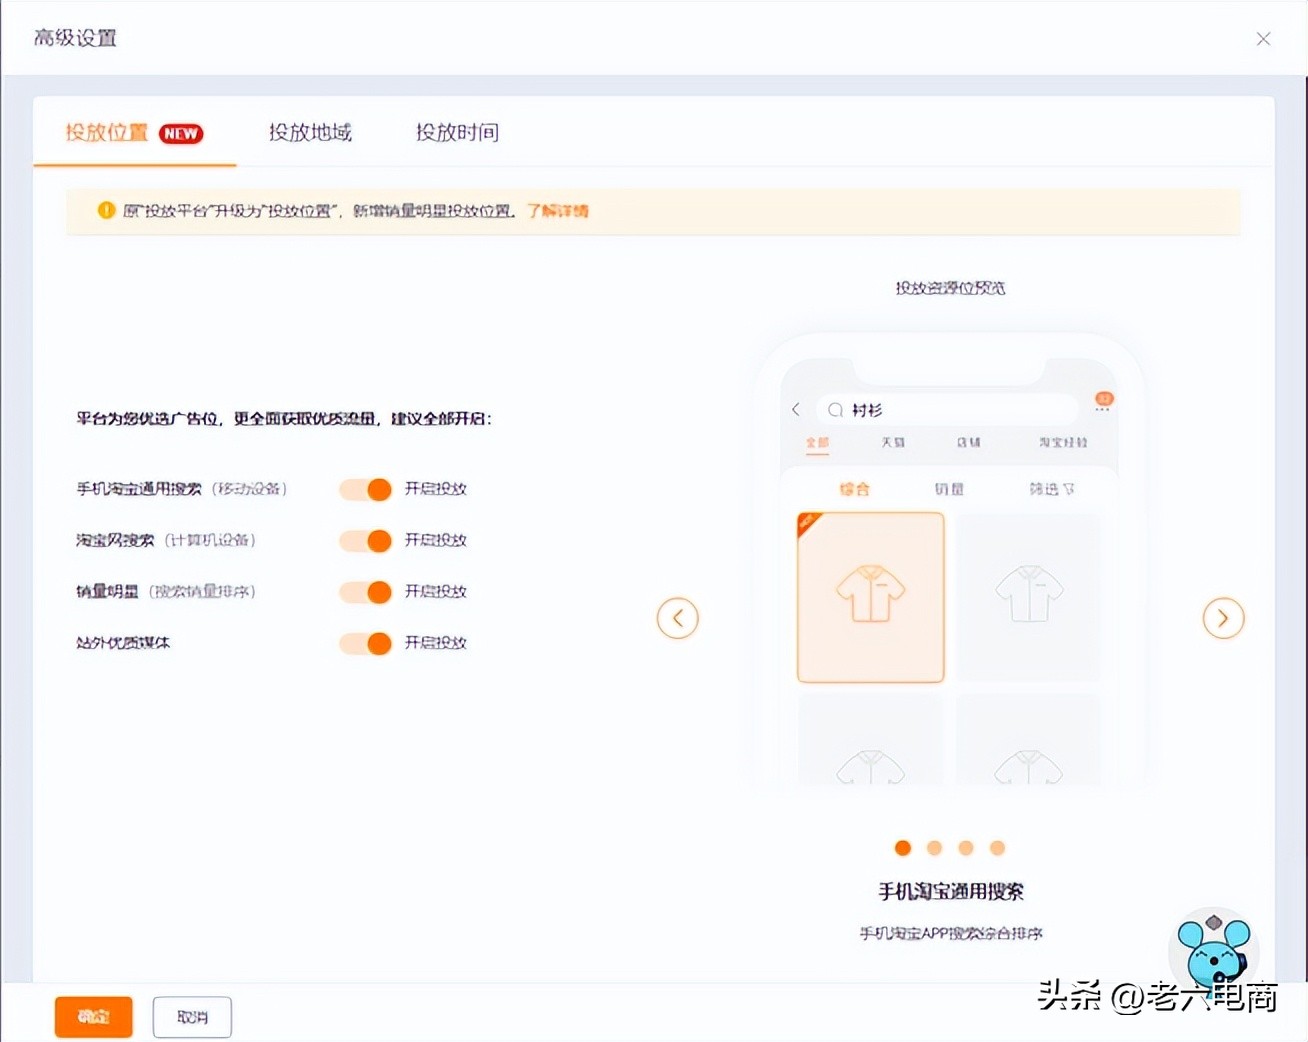This screenshot has height=1042, width=1308.
Task: Click the 了解详情 link in the notice banner
Action: click(558, 211)
